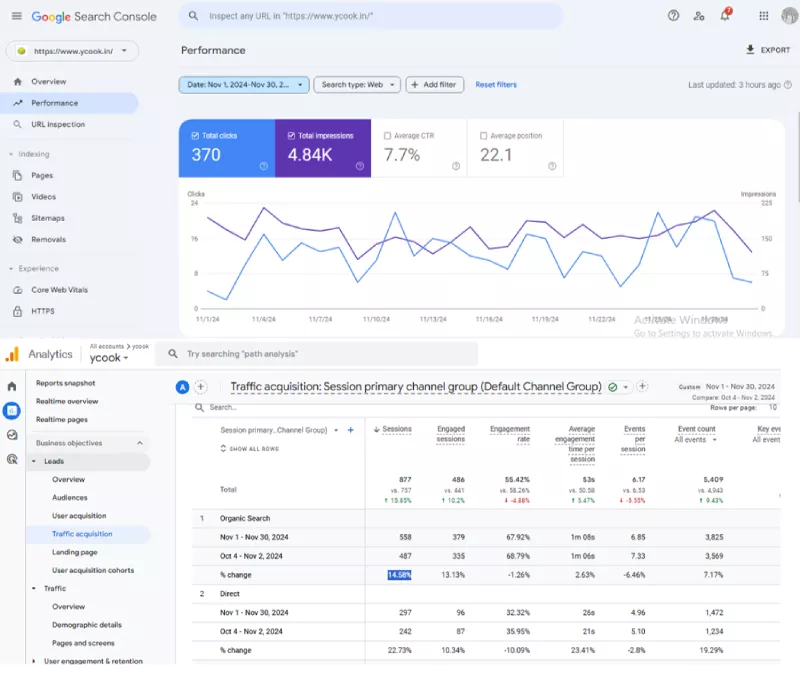Click the Analytics Explore icon in left rail
The height and width of the screenshot is (677, 800).
click(x=12, y=435)
